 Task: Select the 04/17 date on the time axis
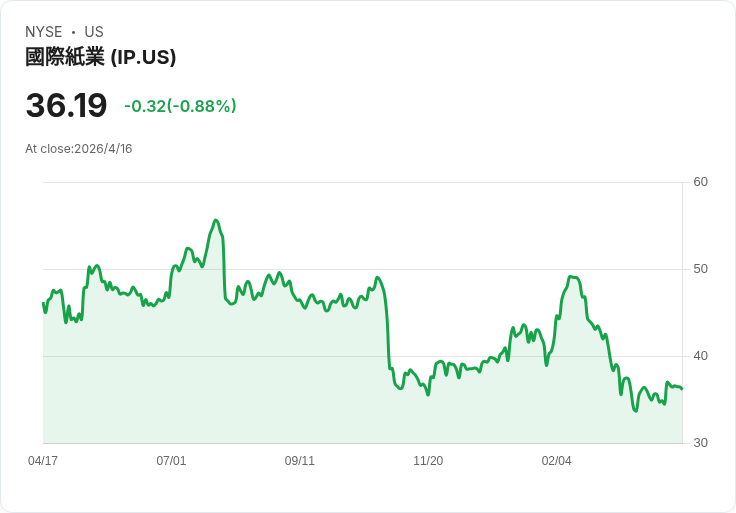click(43, 461)
